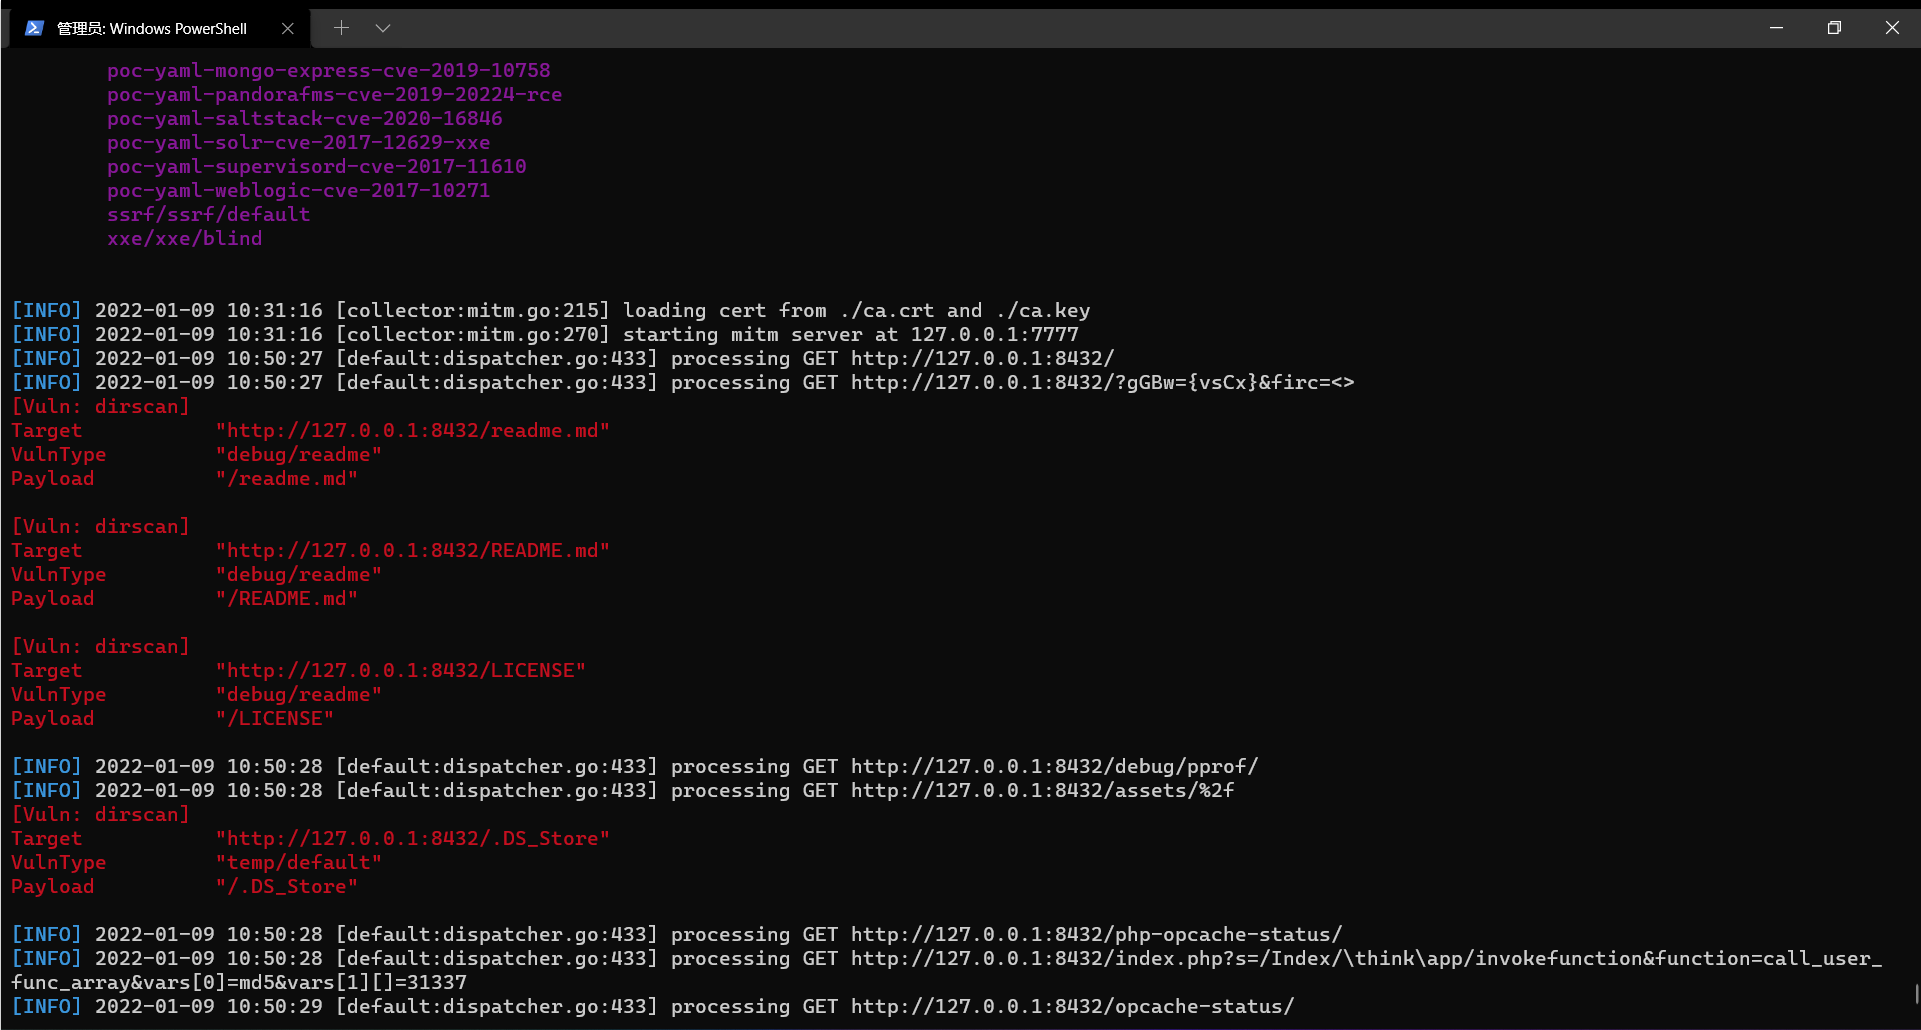Image resolution: width=1921 pixels, height=1030 pixels.
Task: Click the link http://127.0.0.1:8432/LICENSE
Action: [401, 670]
